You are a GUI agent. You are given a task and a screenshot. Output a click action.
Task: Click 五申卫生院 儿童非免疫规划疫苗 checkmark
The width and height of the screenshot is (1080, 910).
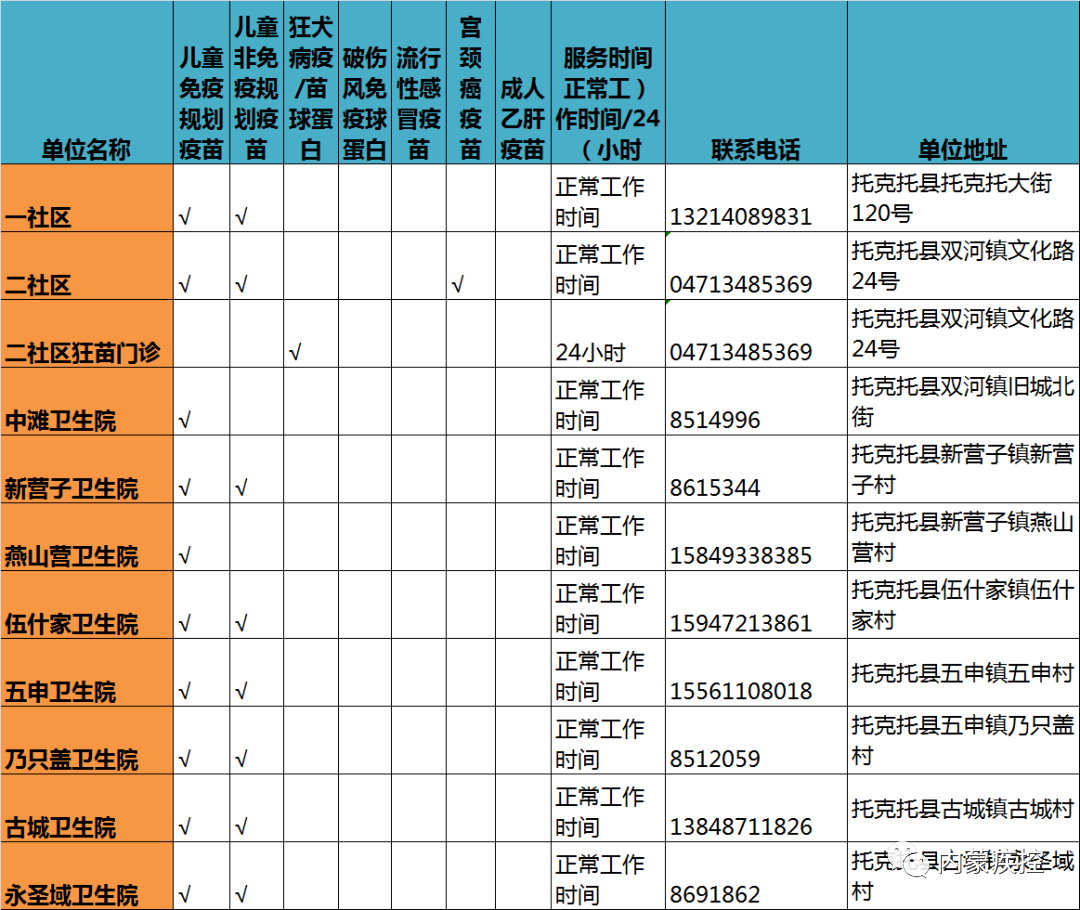pos(241,691)
